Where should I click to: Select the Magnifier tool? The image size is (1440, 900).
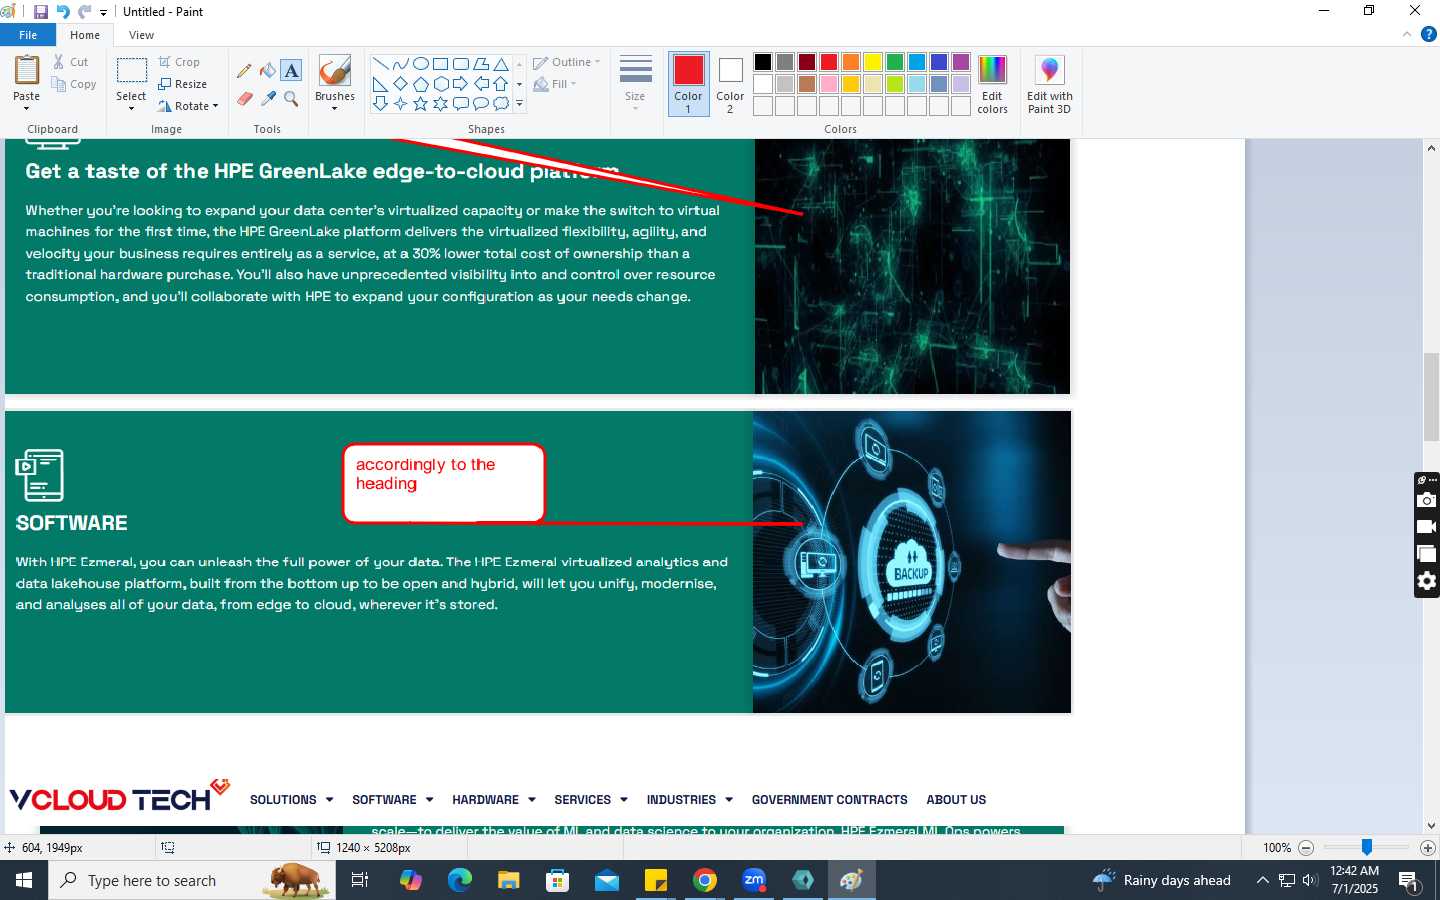pyautogui.click(x=291, y=98)
